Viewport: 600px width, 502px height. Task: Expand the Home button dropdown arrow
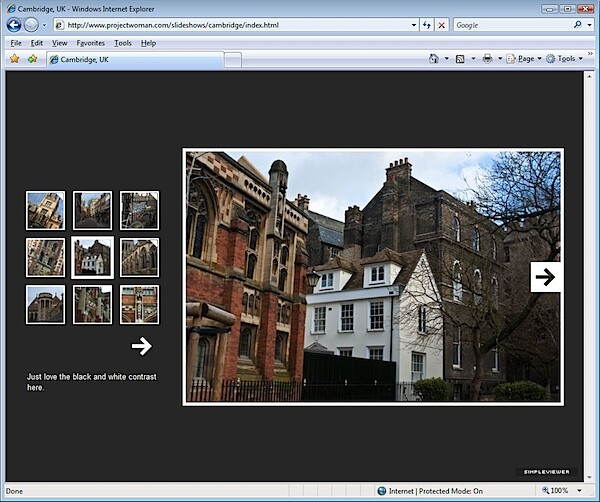[446, 59]
